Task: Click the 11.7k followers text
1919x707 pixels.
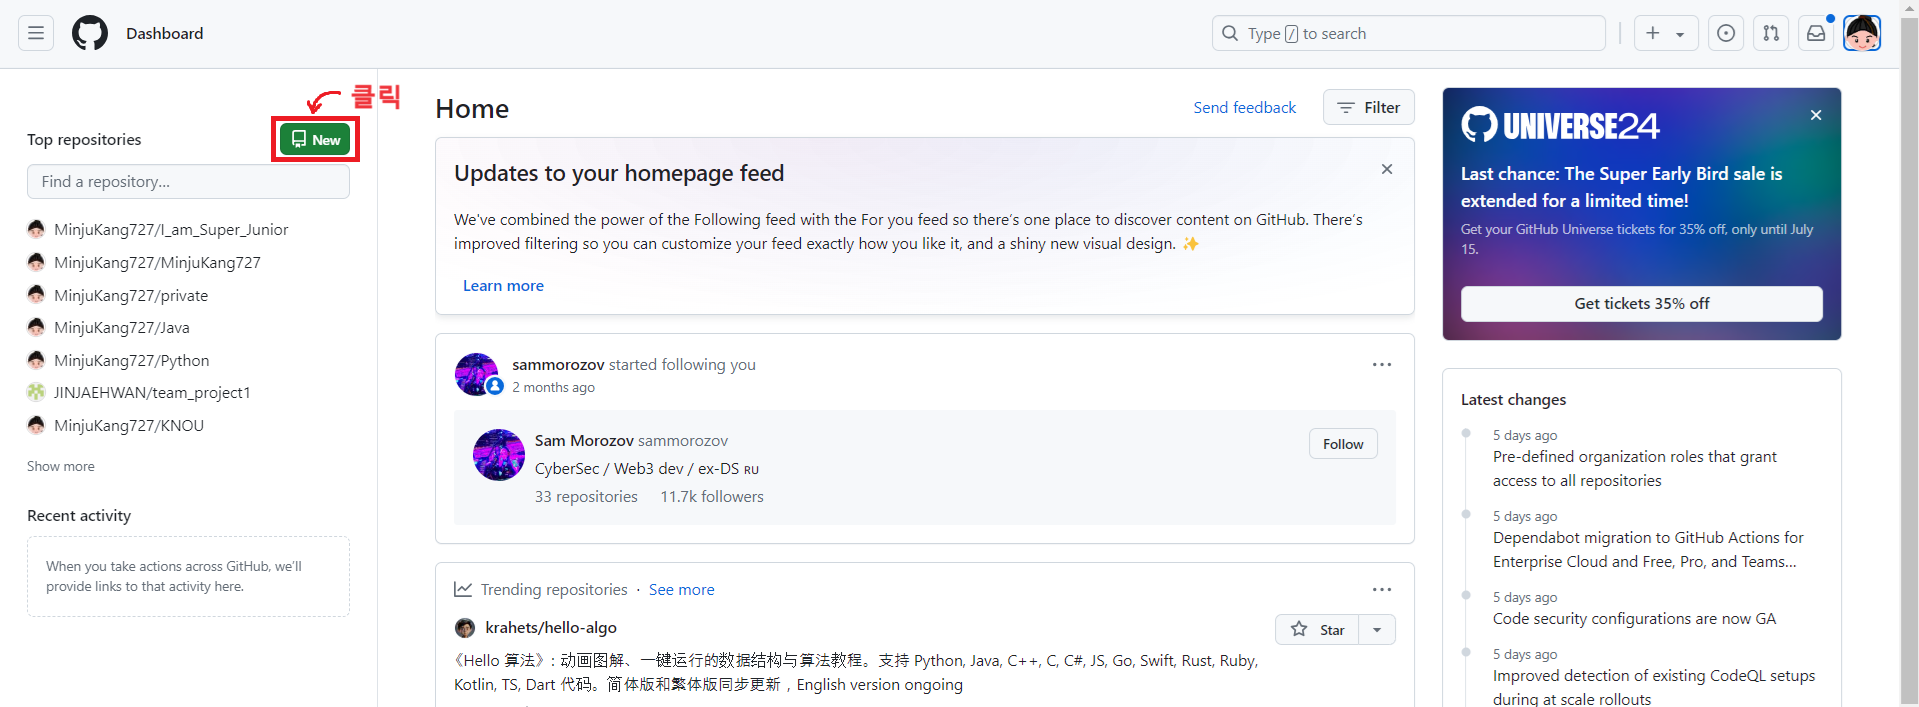Action: pos(712,497)
